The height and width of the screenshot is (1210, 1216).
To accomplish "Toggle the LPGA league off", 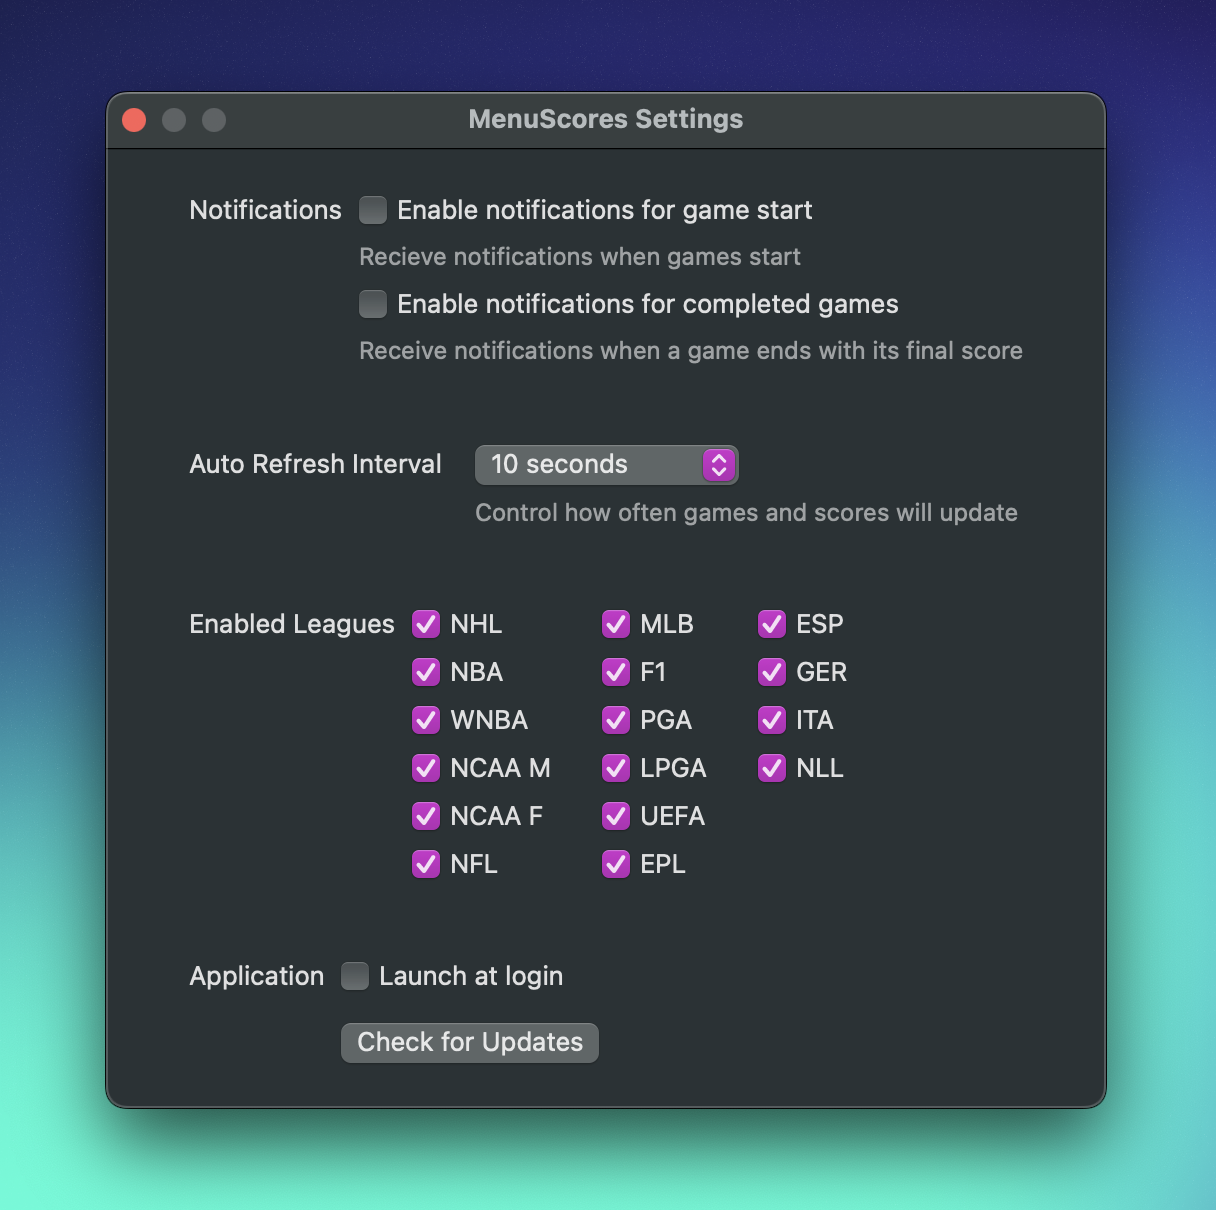I will [x=616, y=768].
